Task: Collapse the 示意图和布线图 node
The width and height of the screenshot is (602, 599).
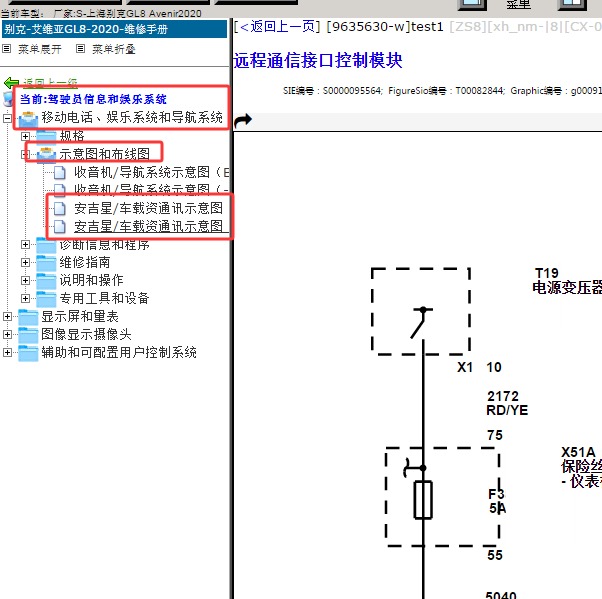Action: pyautogui.click(x=25, y=154)
